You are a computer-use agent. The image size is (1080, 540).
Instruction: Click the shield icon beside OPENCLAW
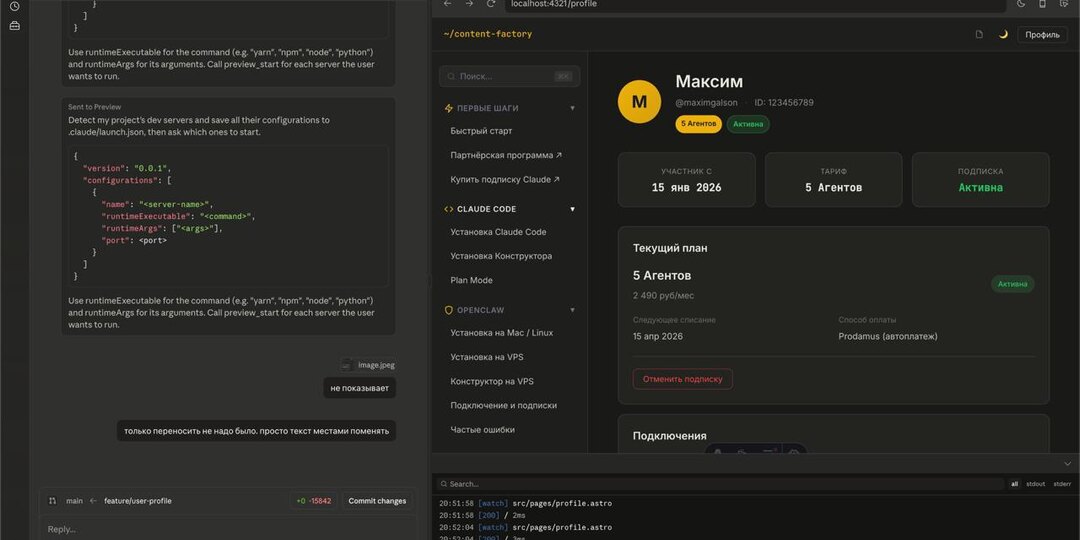coord(448,310)
